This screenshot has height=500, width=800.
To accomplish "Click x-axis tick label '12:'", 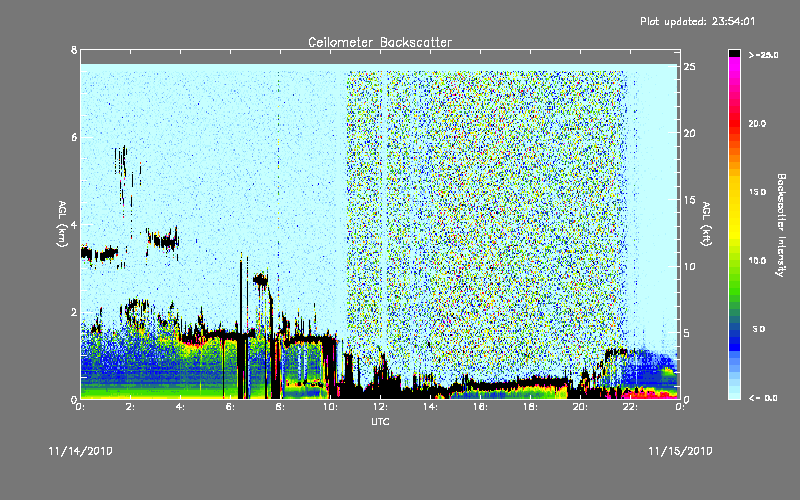I will (x=380, y=407).
